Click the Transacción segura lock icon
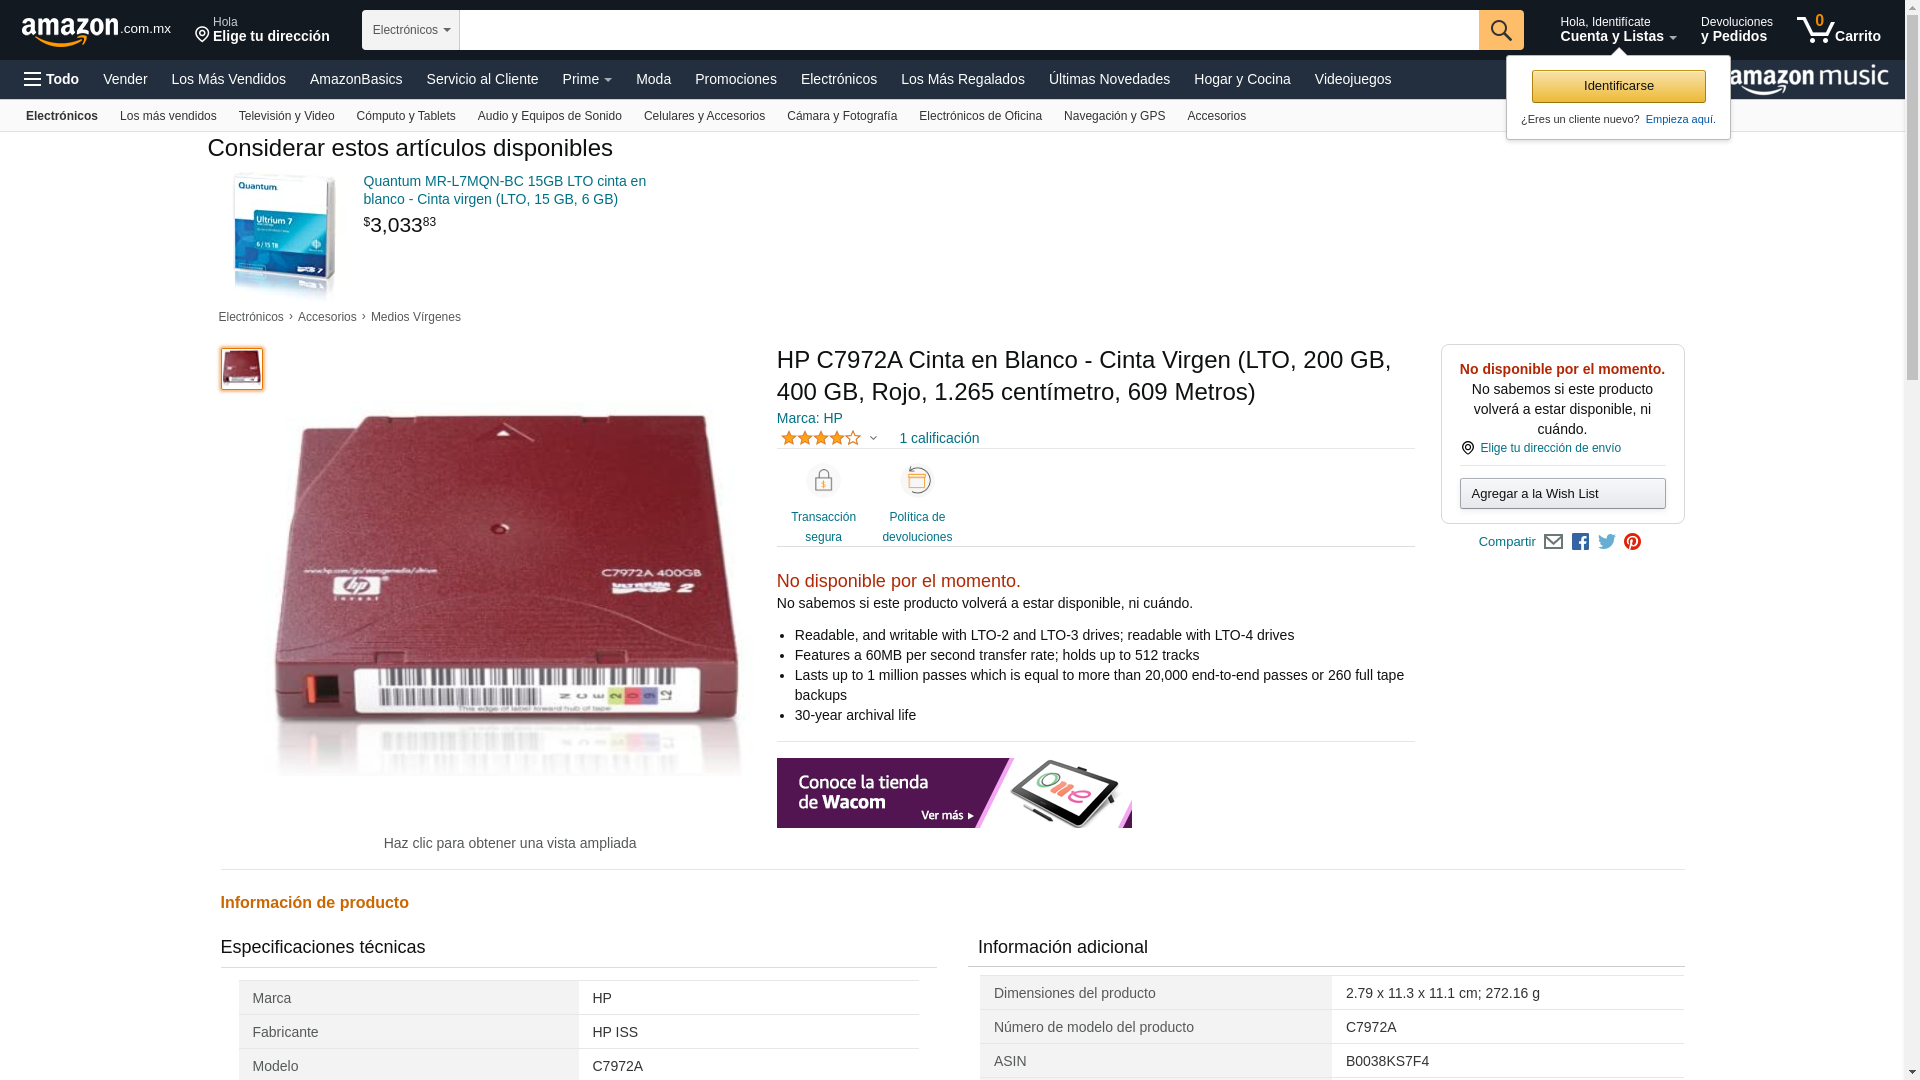The height and width of the screenshot is (1080, 1920). 823,481
